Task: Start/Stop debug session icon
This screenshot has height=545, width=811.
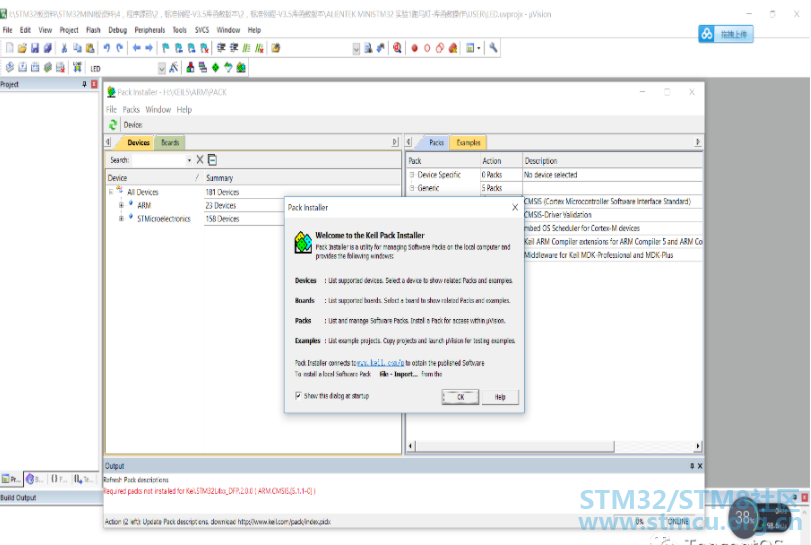Action: [397, 48]
